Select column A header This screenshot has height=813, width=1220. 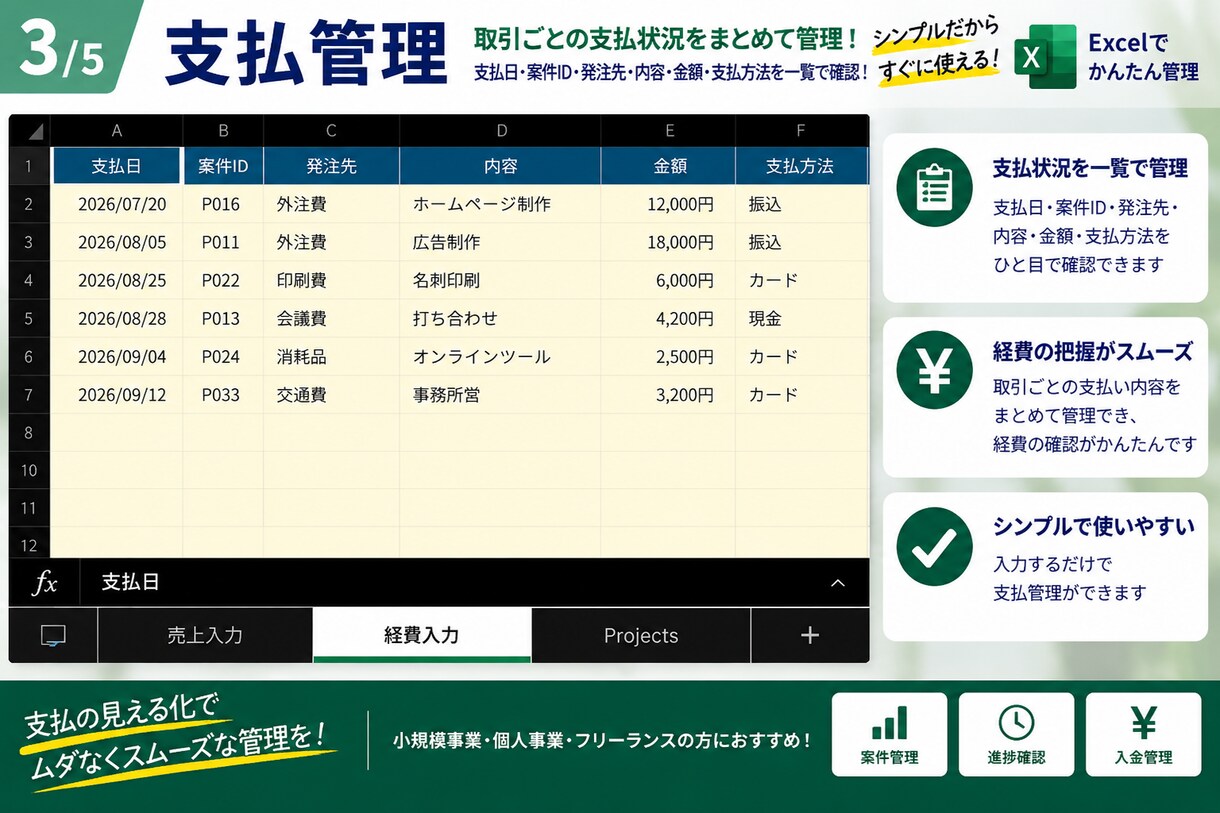click(x=117, y=131)
